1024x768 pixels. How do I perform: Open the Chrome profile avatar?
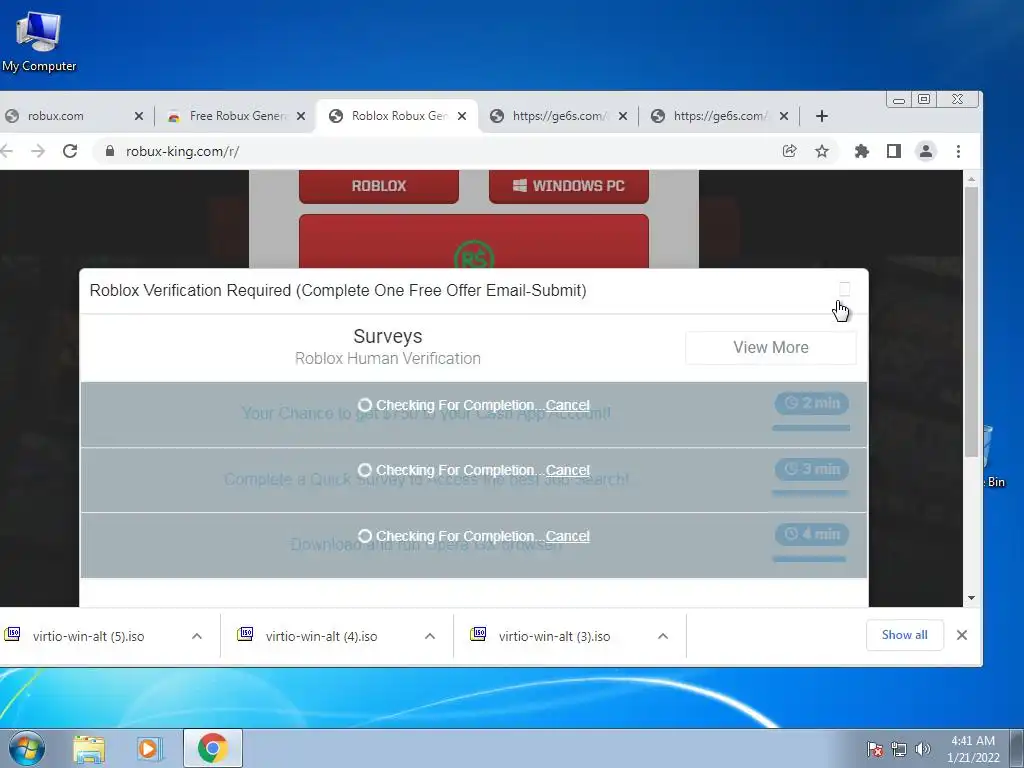(925, 152)
